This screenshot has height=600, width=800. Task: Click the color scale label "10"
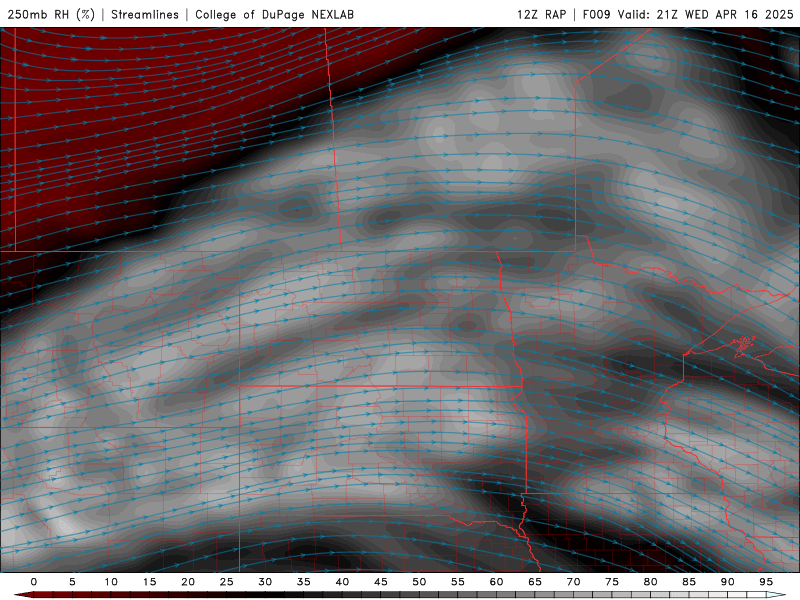[x=111, y=582]
